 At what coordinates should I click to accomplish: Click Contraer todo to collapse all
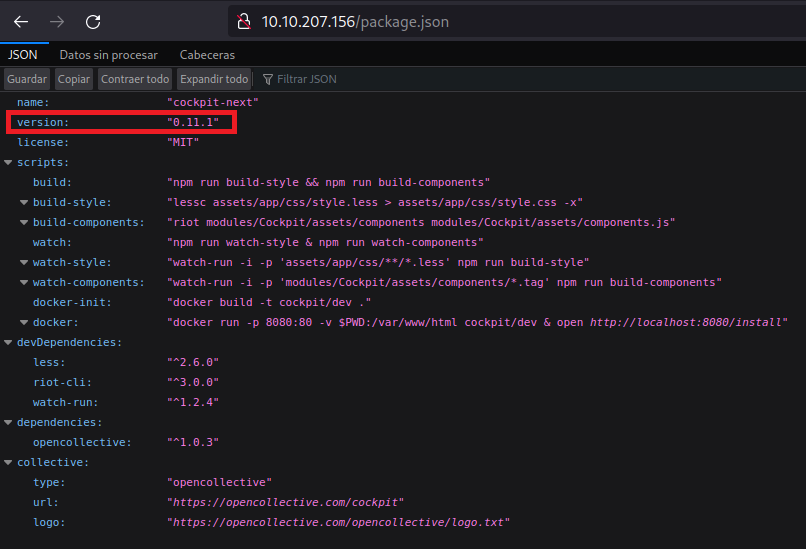coord(135,79)
